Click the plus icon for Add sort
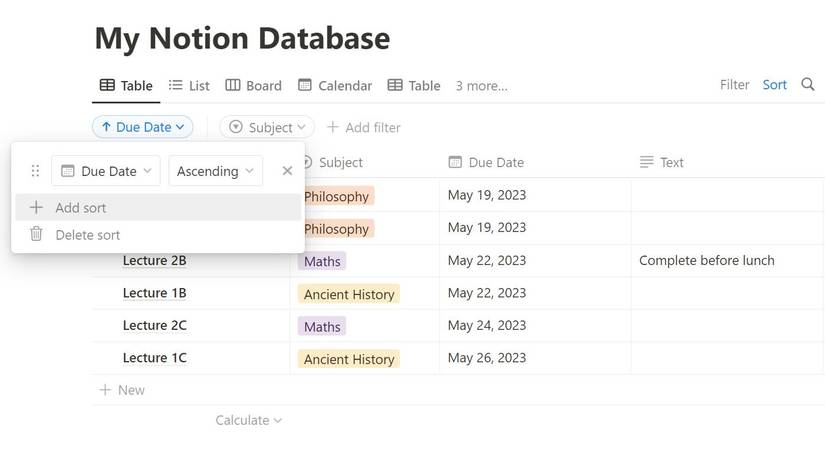 (36, 207)
